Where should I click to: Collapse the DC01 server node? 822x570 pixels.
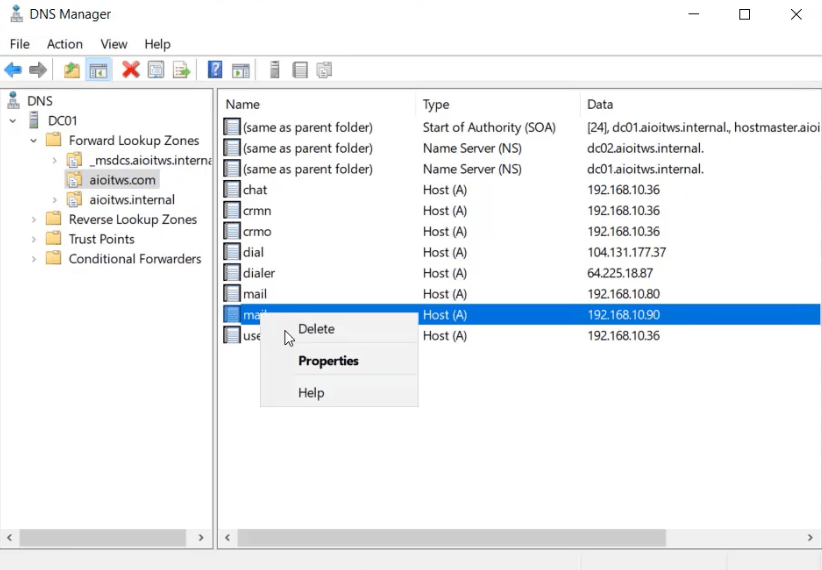(x=13, y=121)
